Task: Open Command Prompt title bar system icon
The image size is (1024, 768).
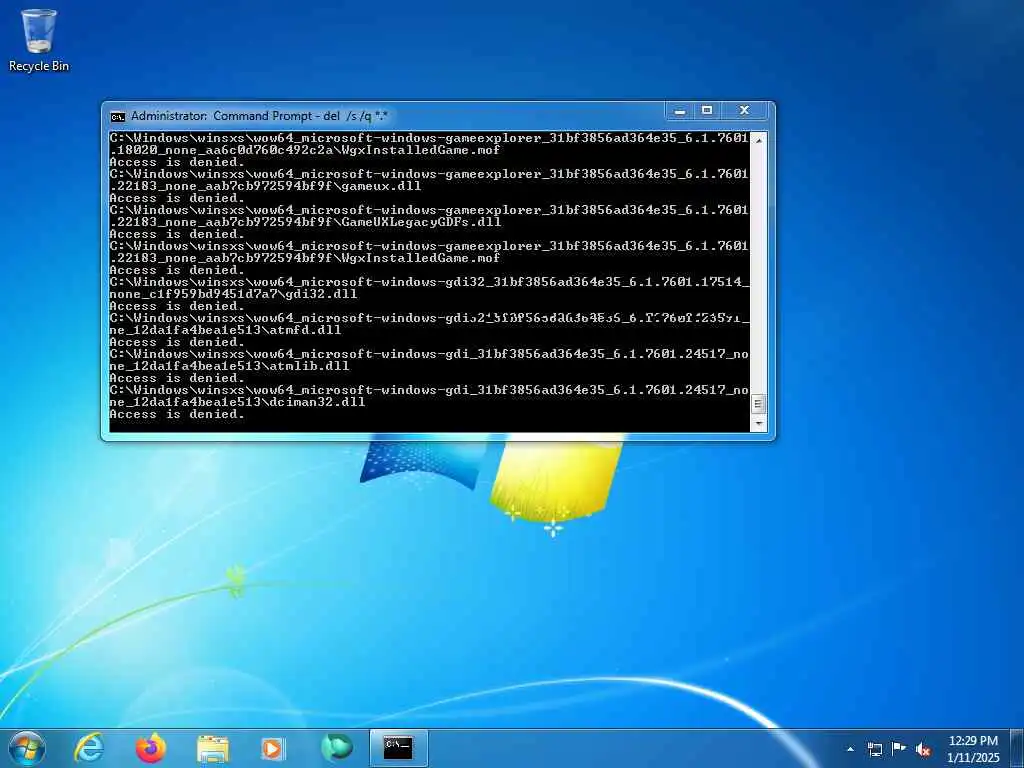Action: click(118, 117)
